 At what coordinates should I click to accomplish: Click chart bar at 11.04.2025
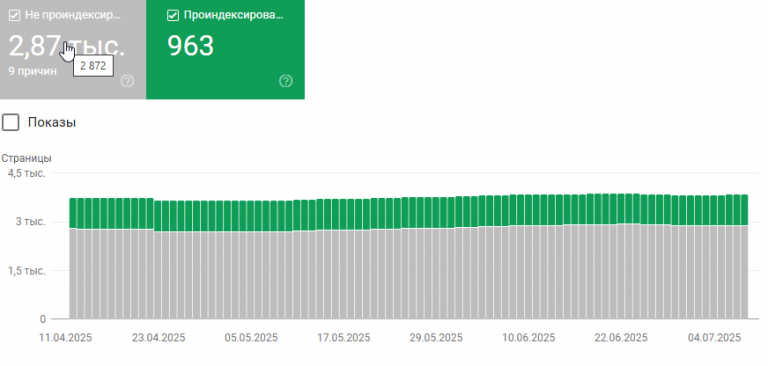click(x=73, y=258)
